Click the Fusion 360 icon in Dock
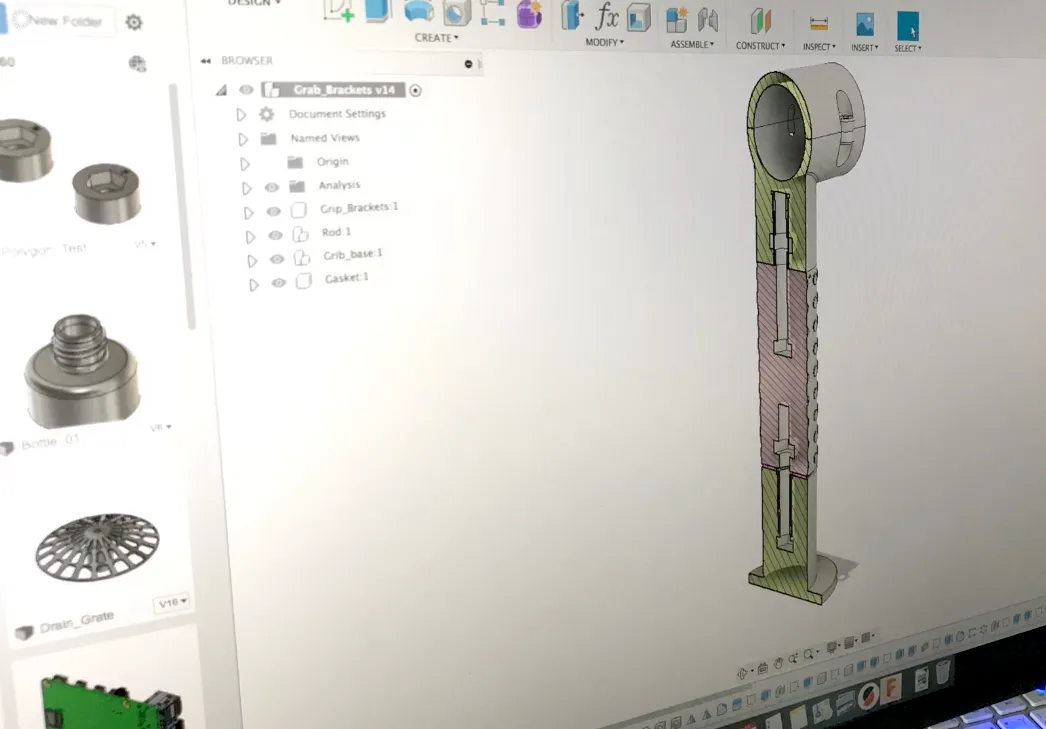The image size is (1046, 729). 891,687
